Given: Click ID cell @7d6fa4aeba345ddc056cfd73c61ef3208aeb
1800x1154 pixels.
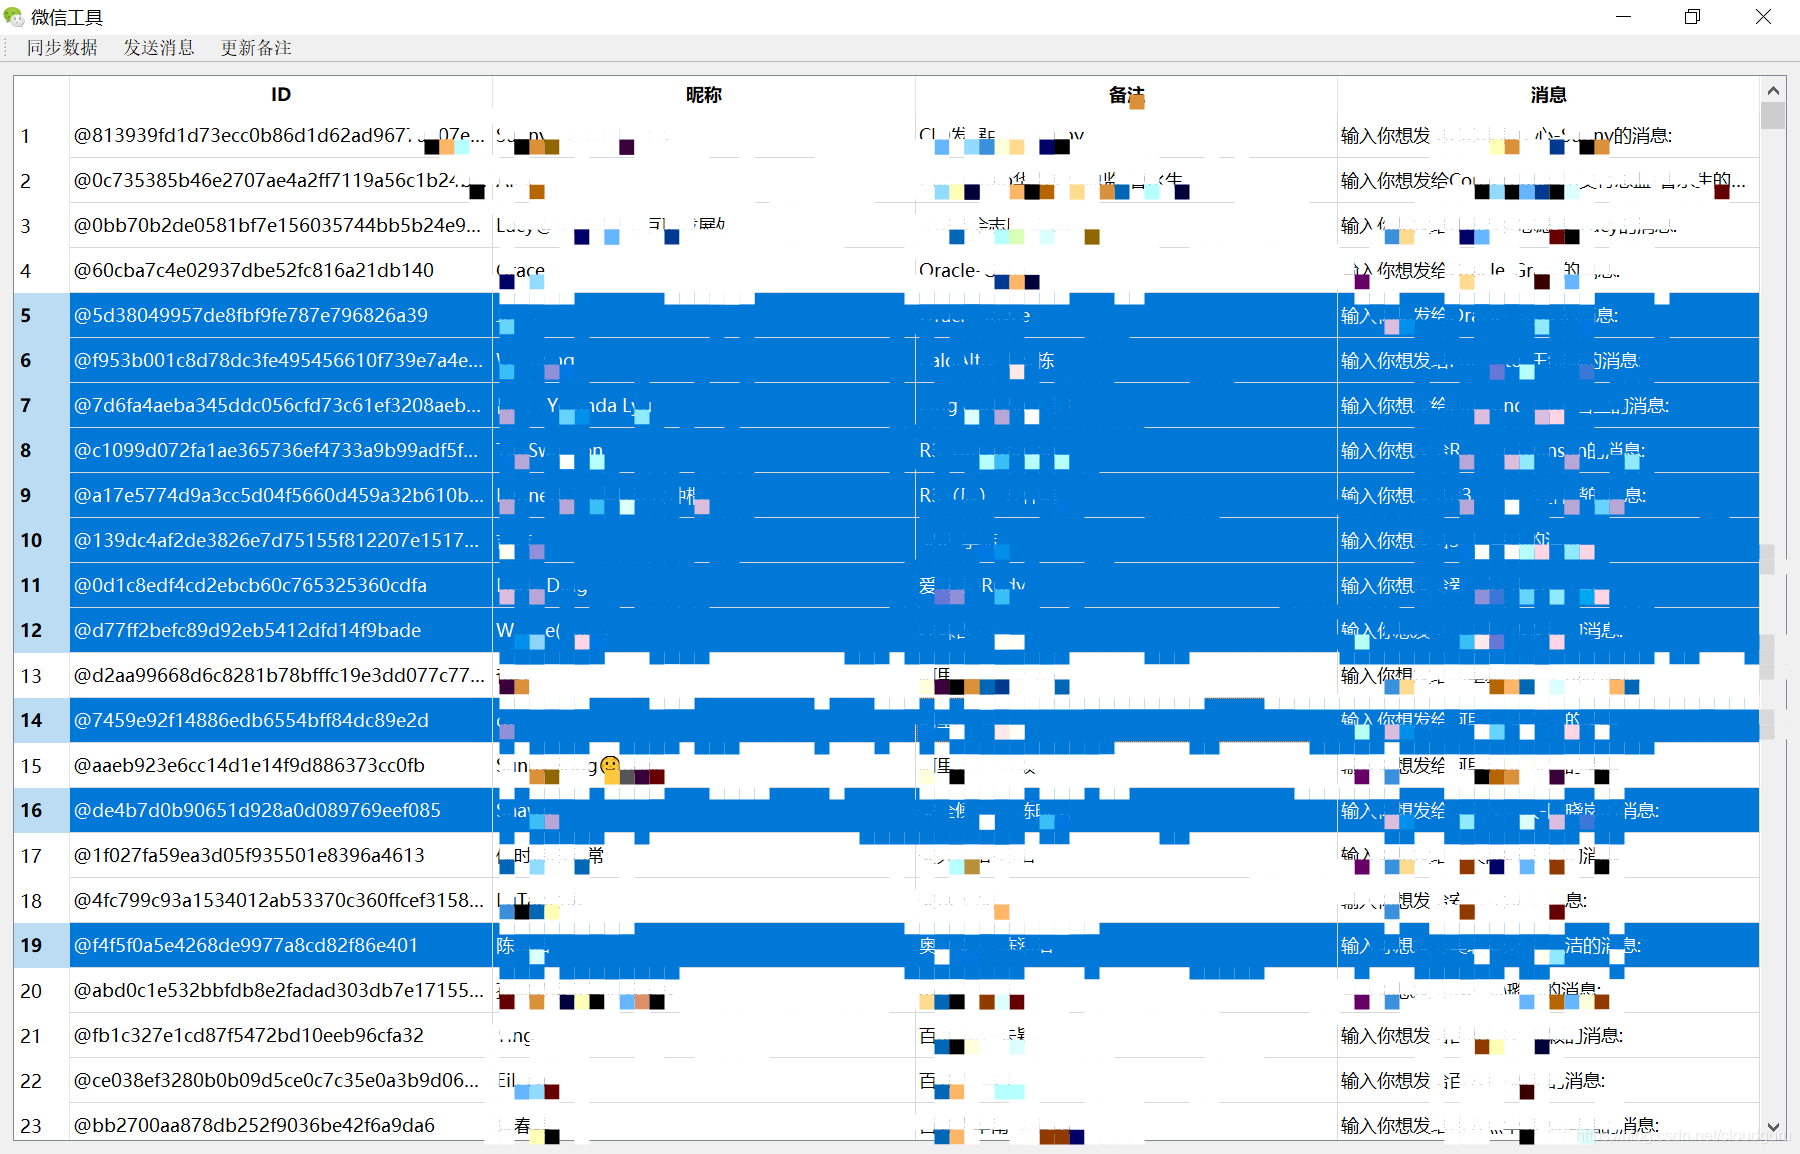Looking at the screenshot, I should (281, 405).
